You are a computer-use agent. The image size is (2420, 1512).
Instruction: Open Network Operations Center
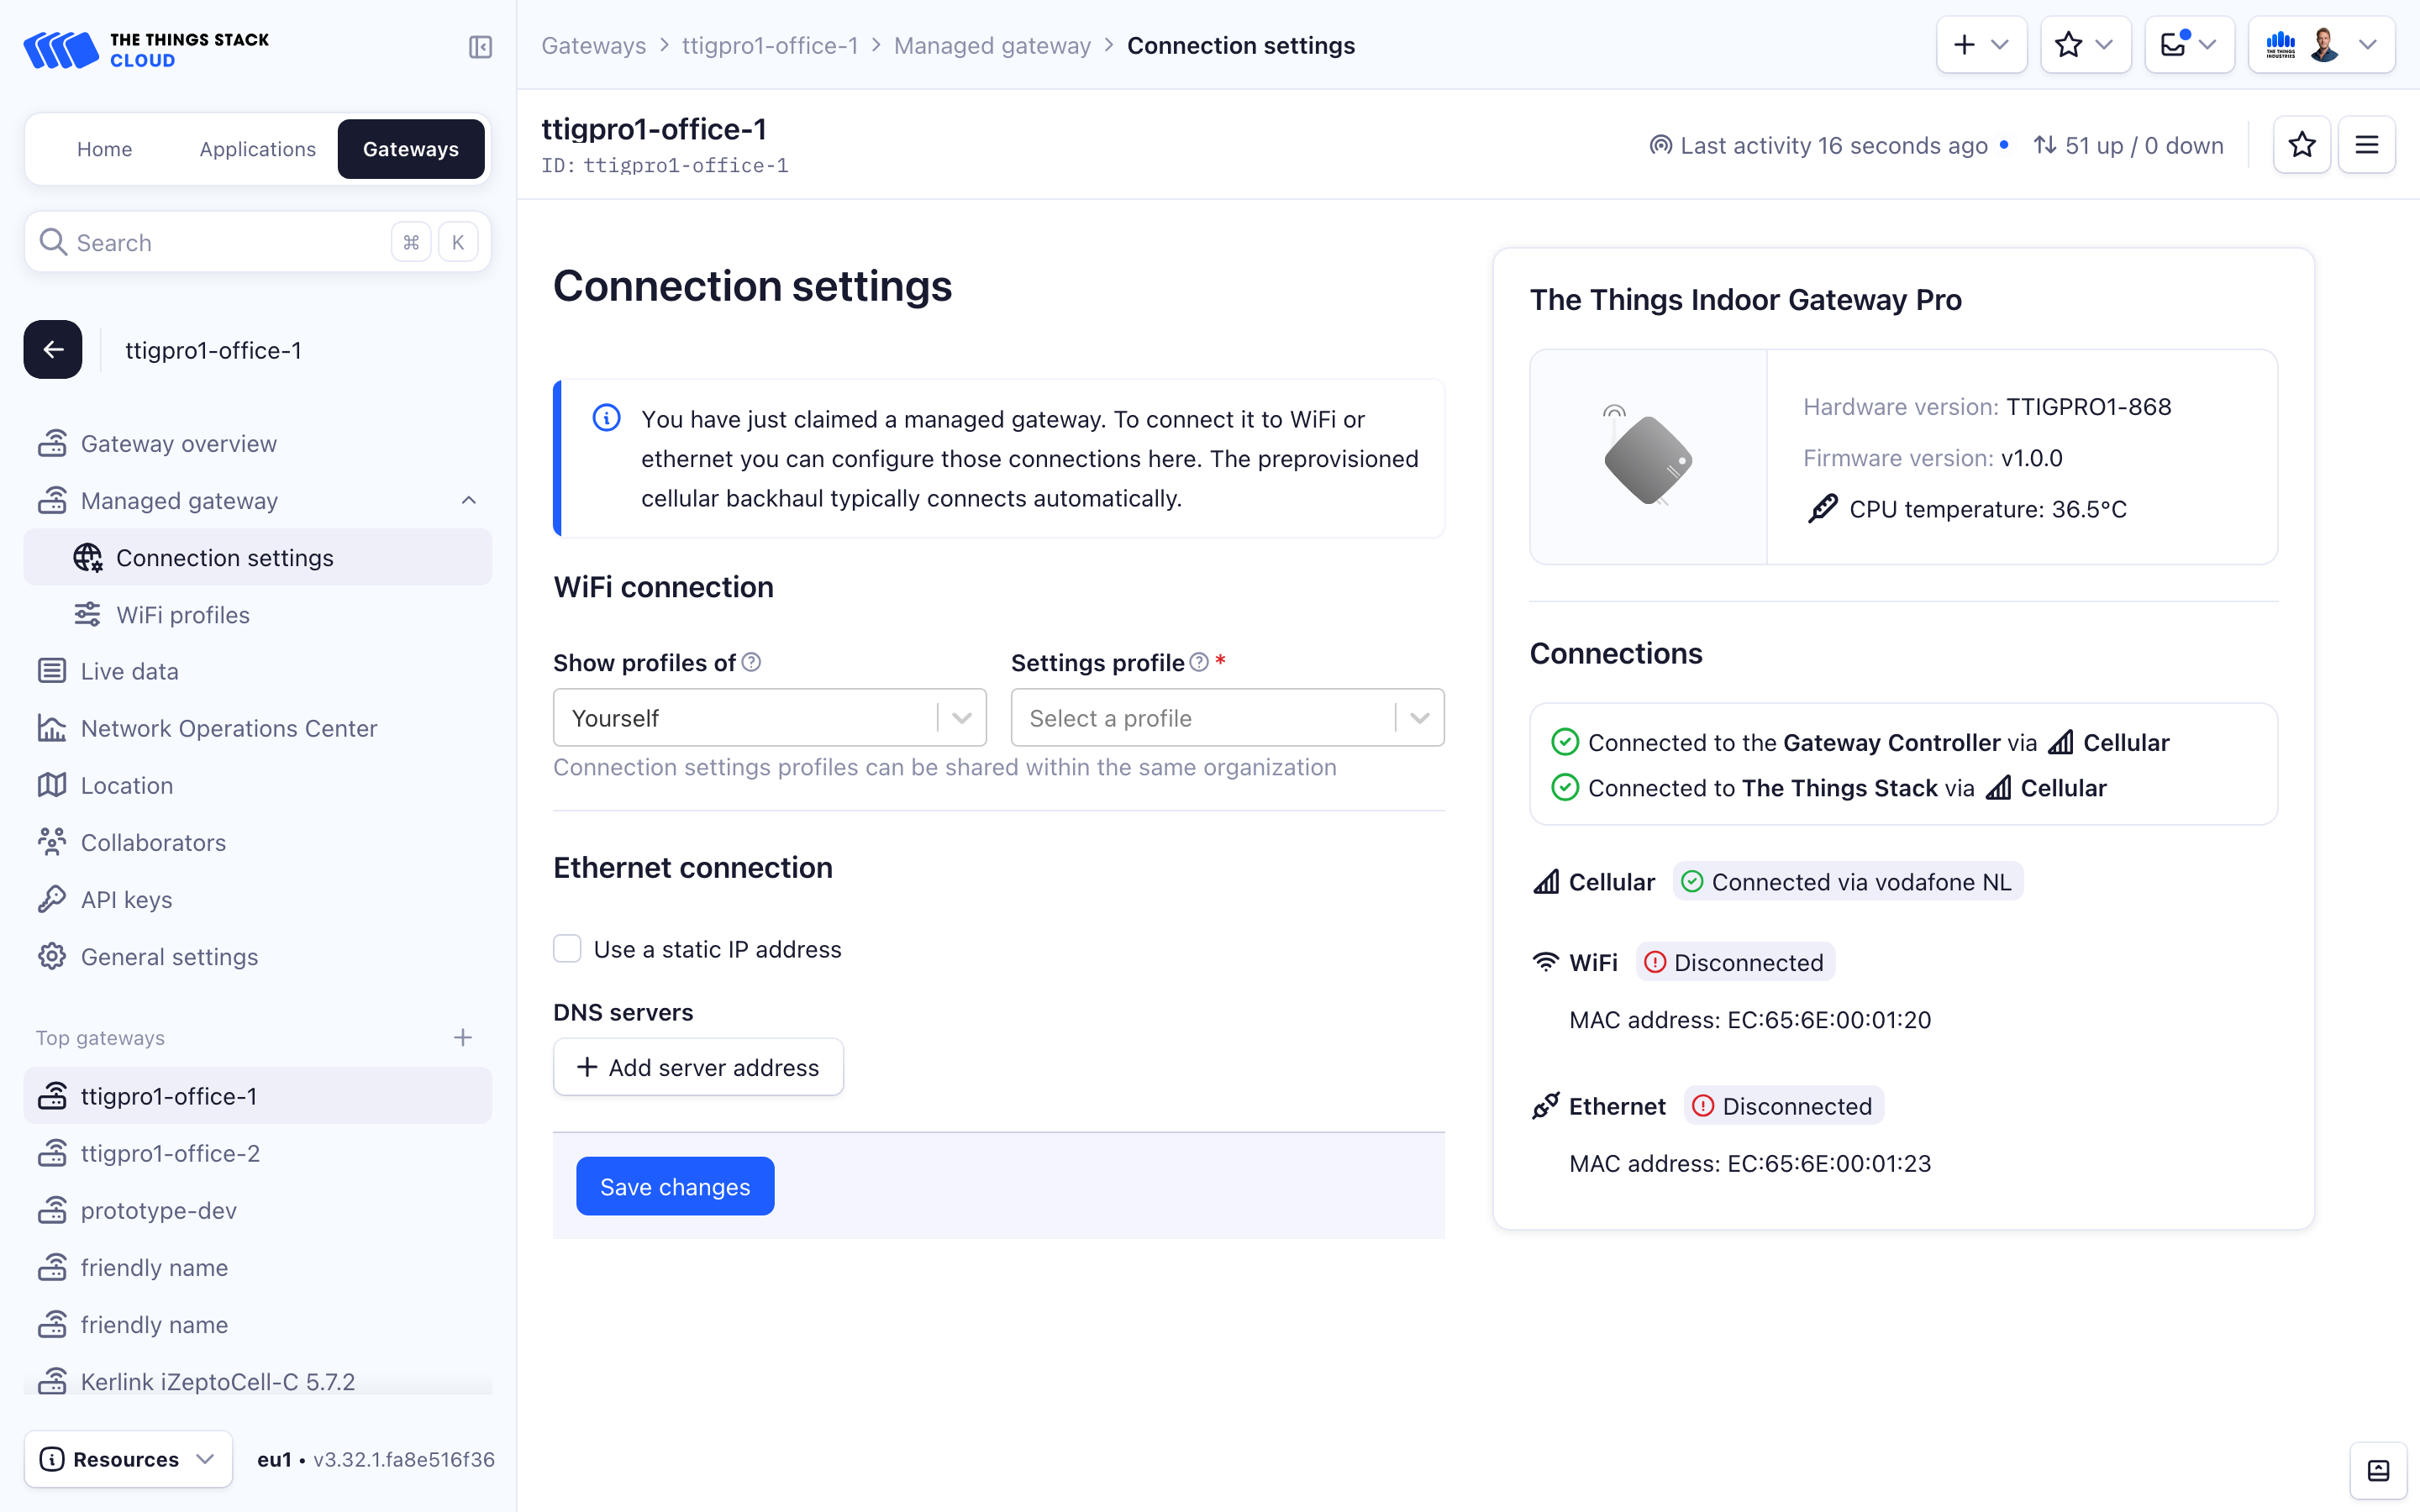(229, 728)
